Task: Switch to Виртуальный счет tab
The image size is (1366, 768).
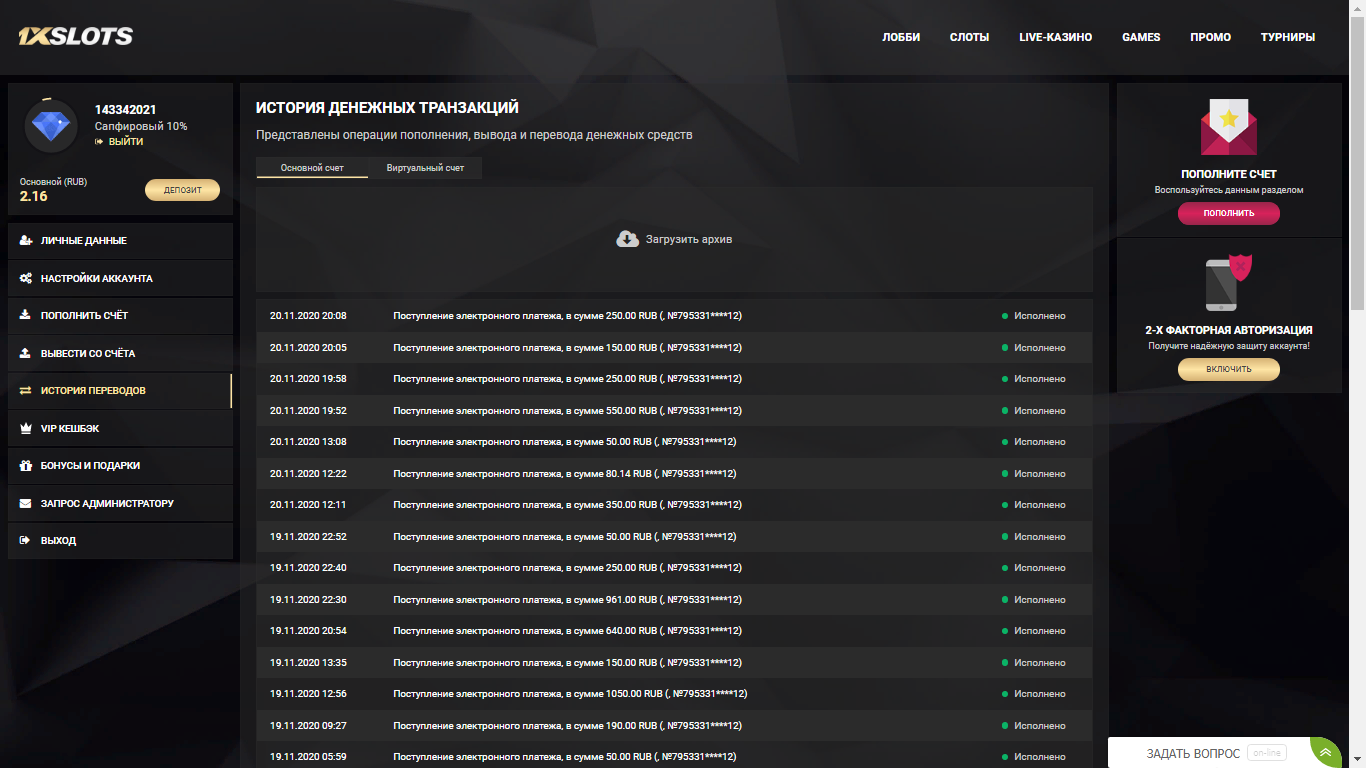Action: [425, 168]
